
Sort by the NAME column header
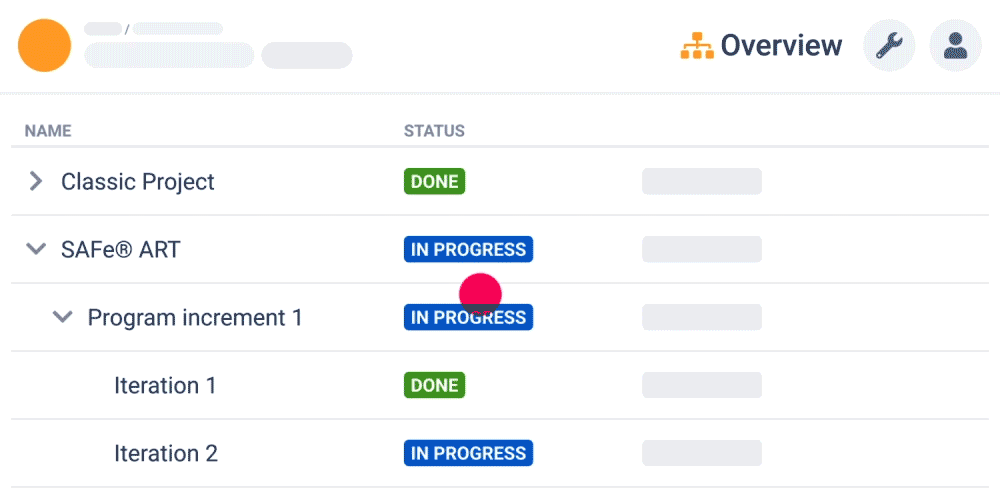click(48, 131)
